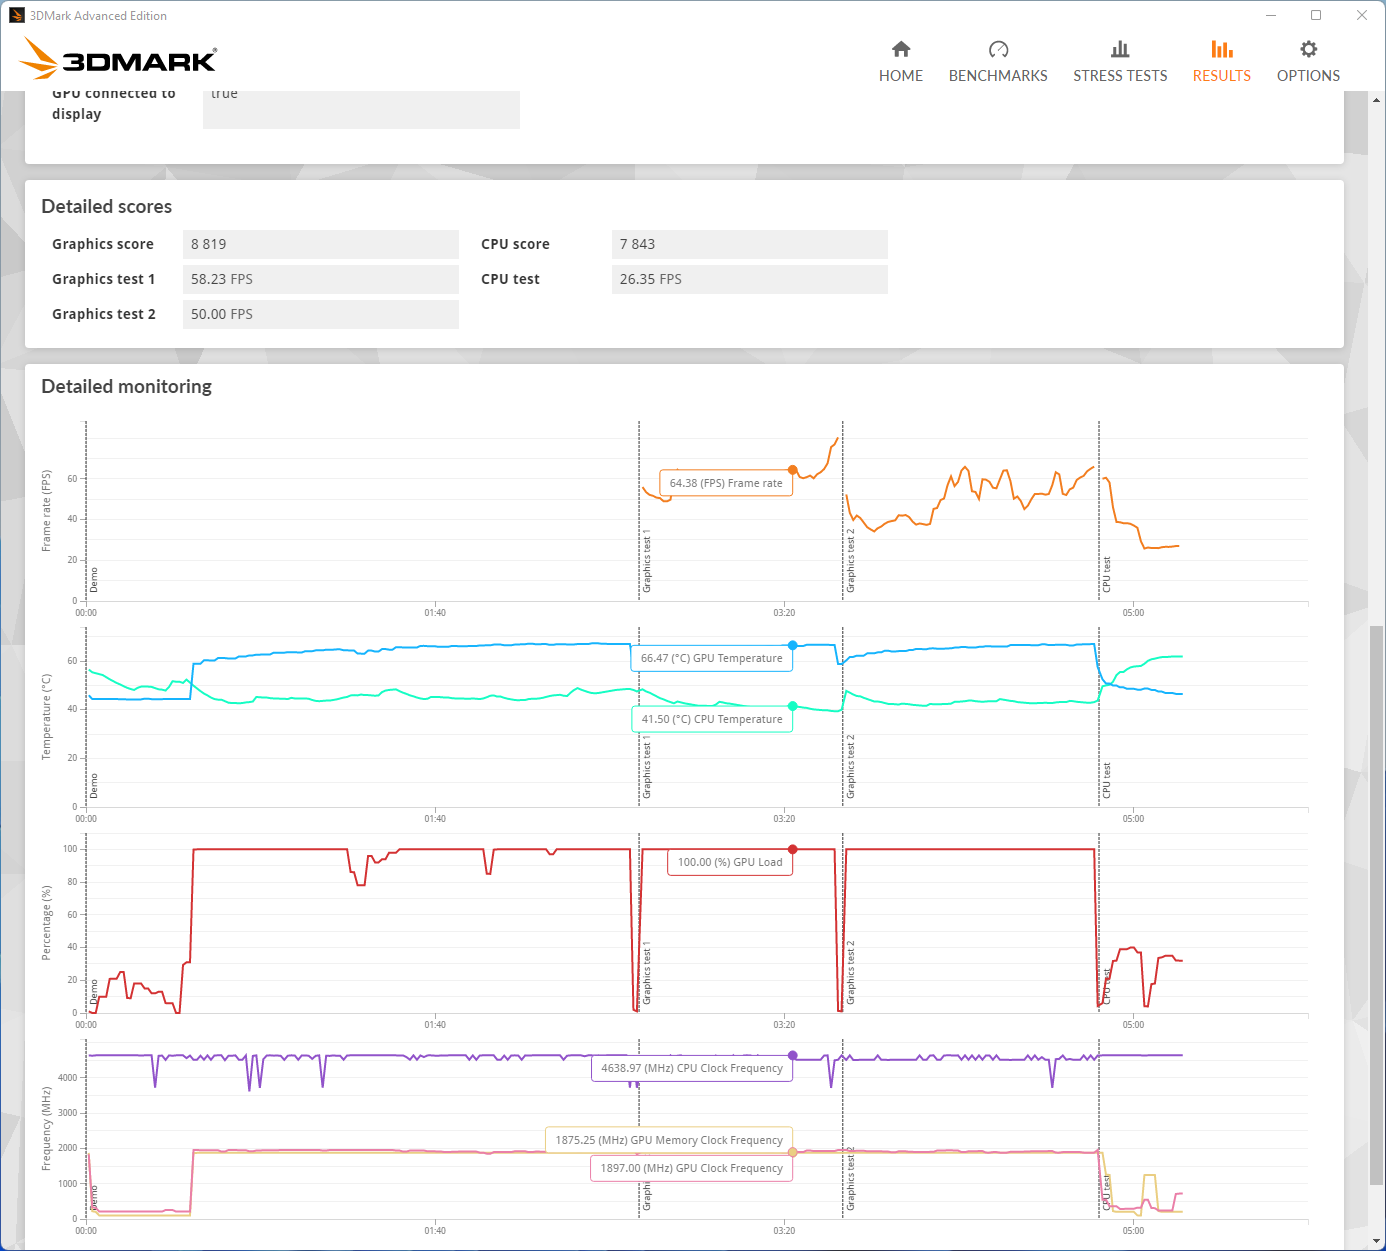Click the 3DMark title bar app icon
The height and width of the screenshot is (1251, 1386).
16,15
